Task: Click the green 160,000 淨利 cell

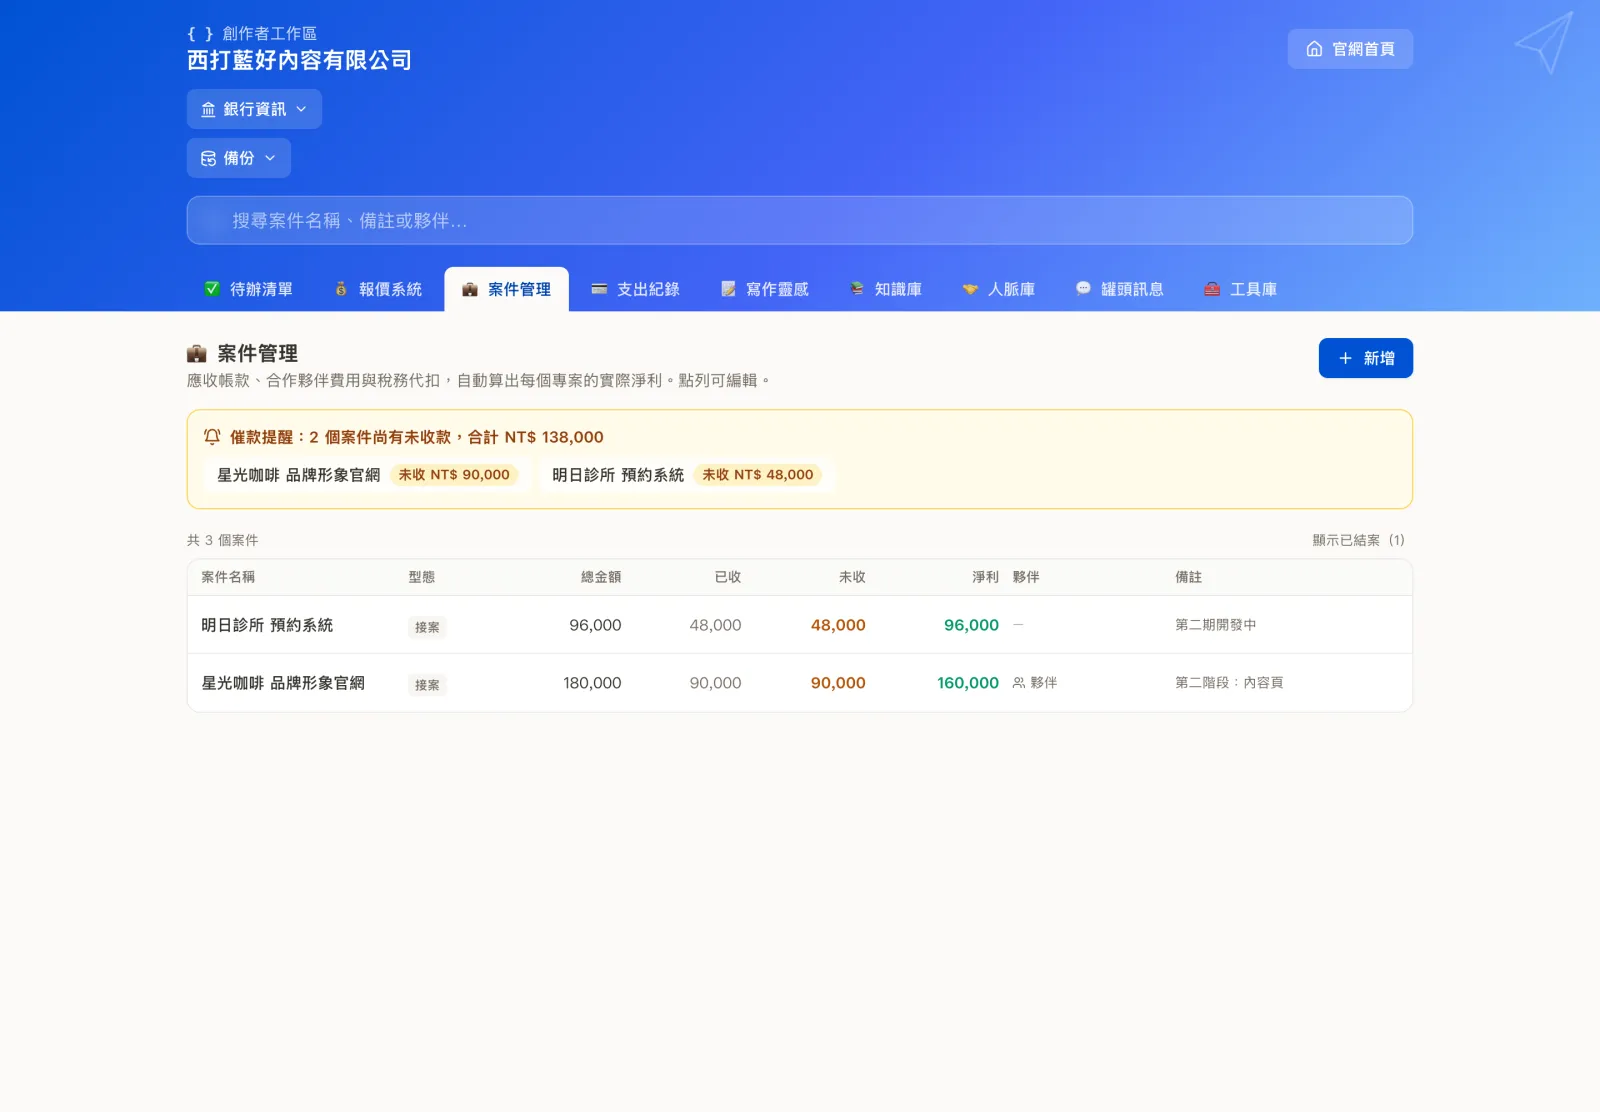Action: 968,683
